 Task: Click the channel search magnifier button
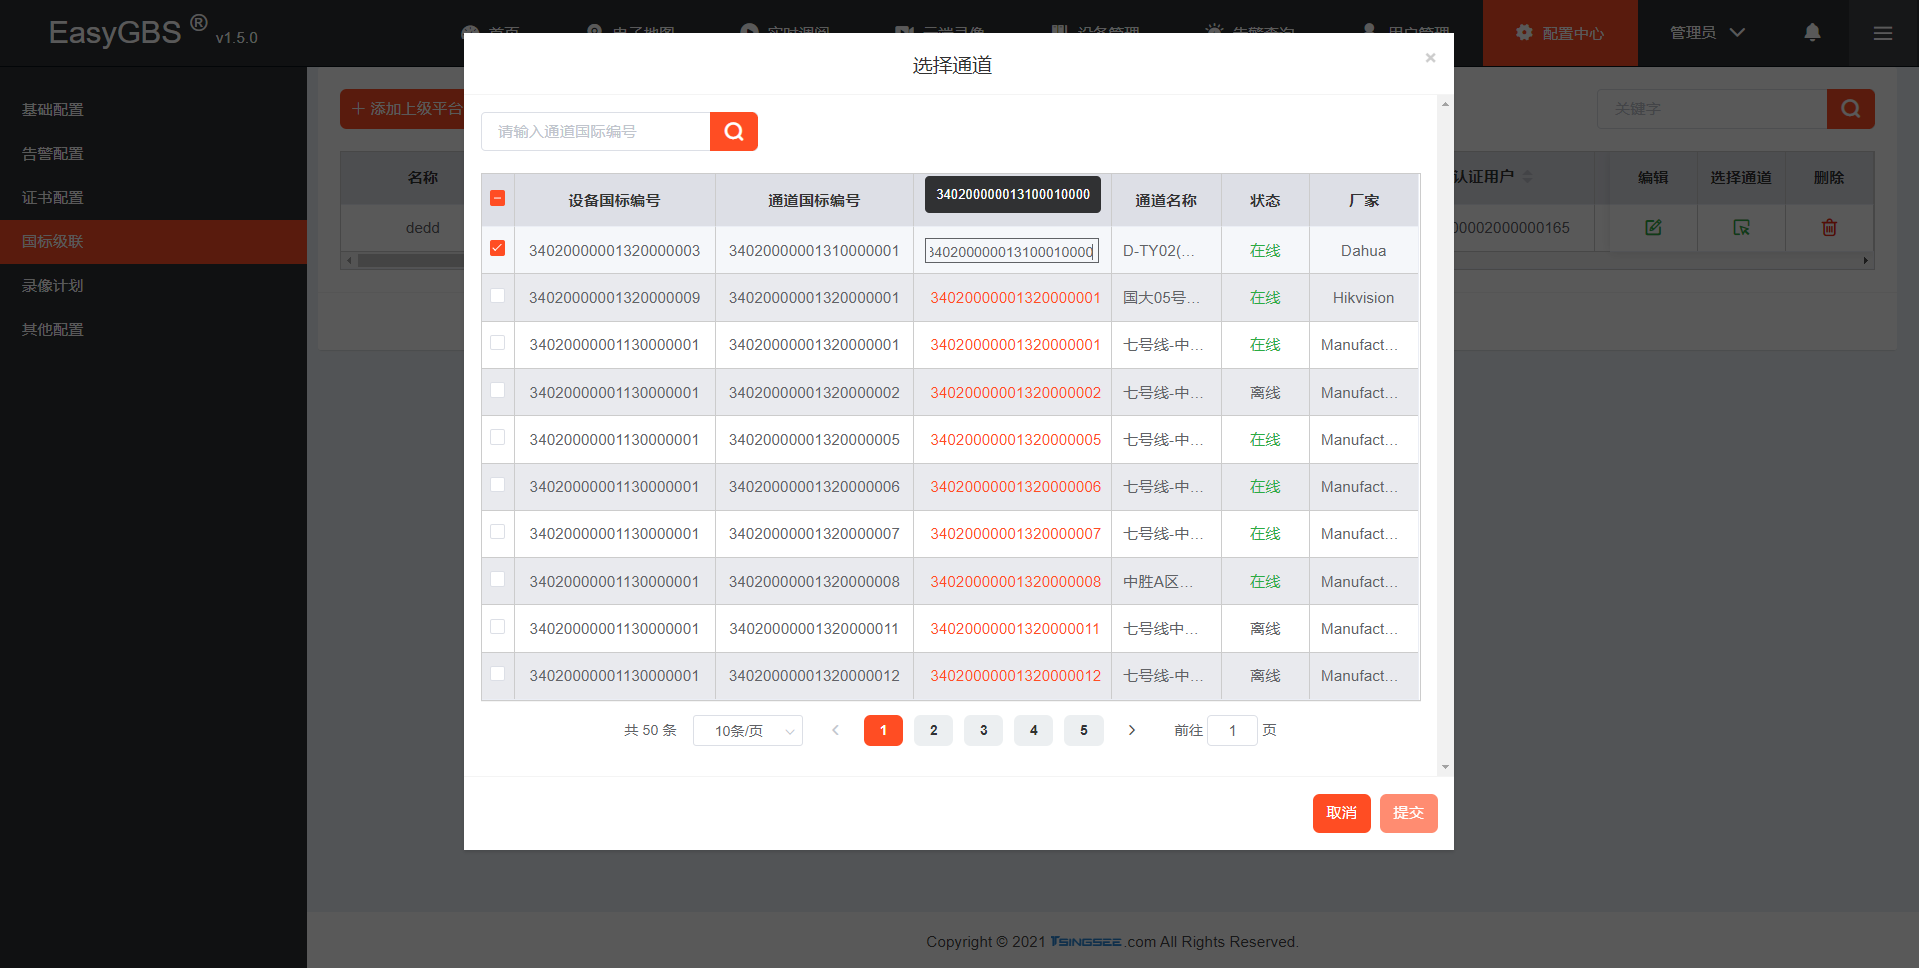pyautogui.click(x=734, y=131)
